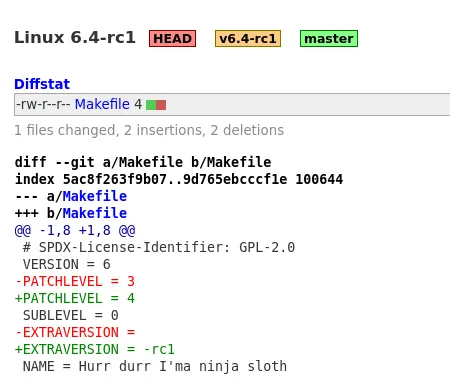Click the Linux 6.4-rc1 commit title

(x=75, y=37)
